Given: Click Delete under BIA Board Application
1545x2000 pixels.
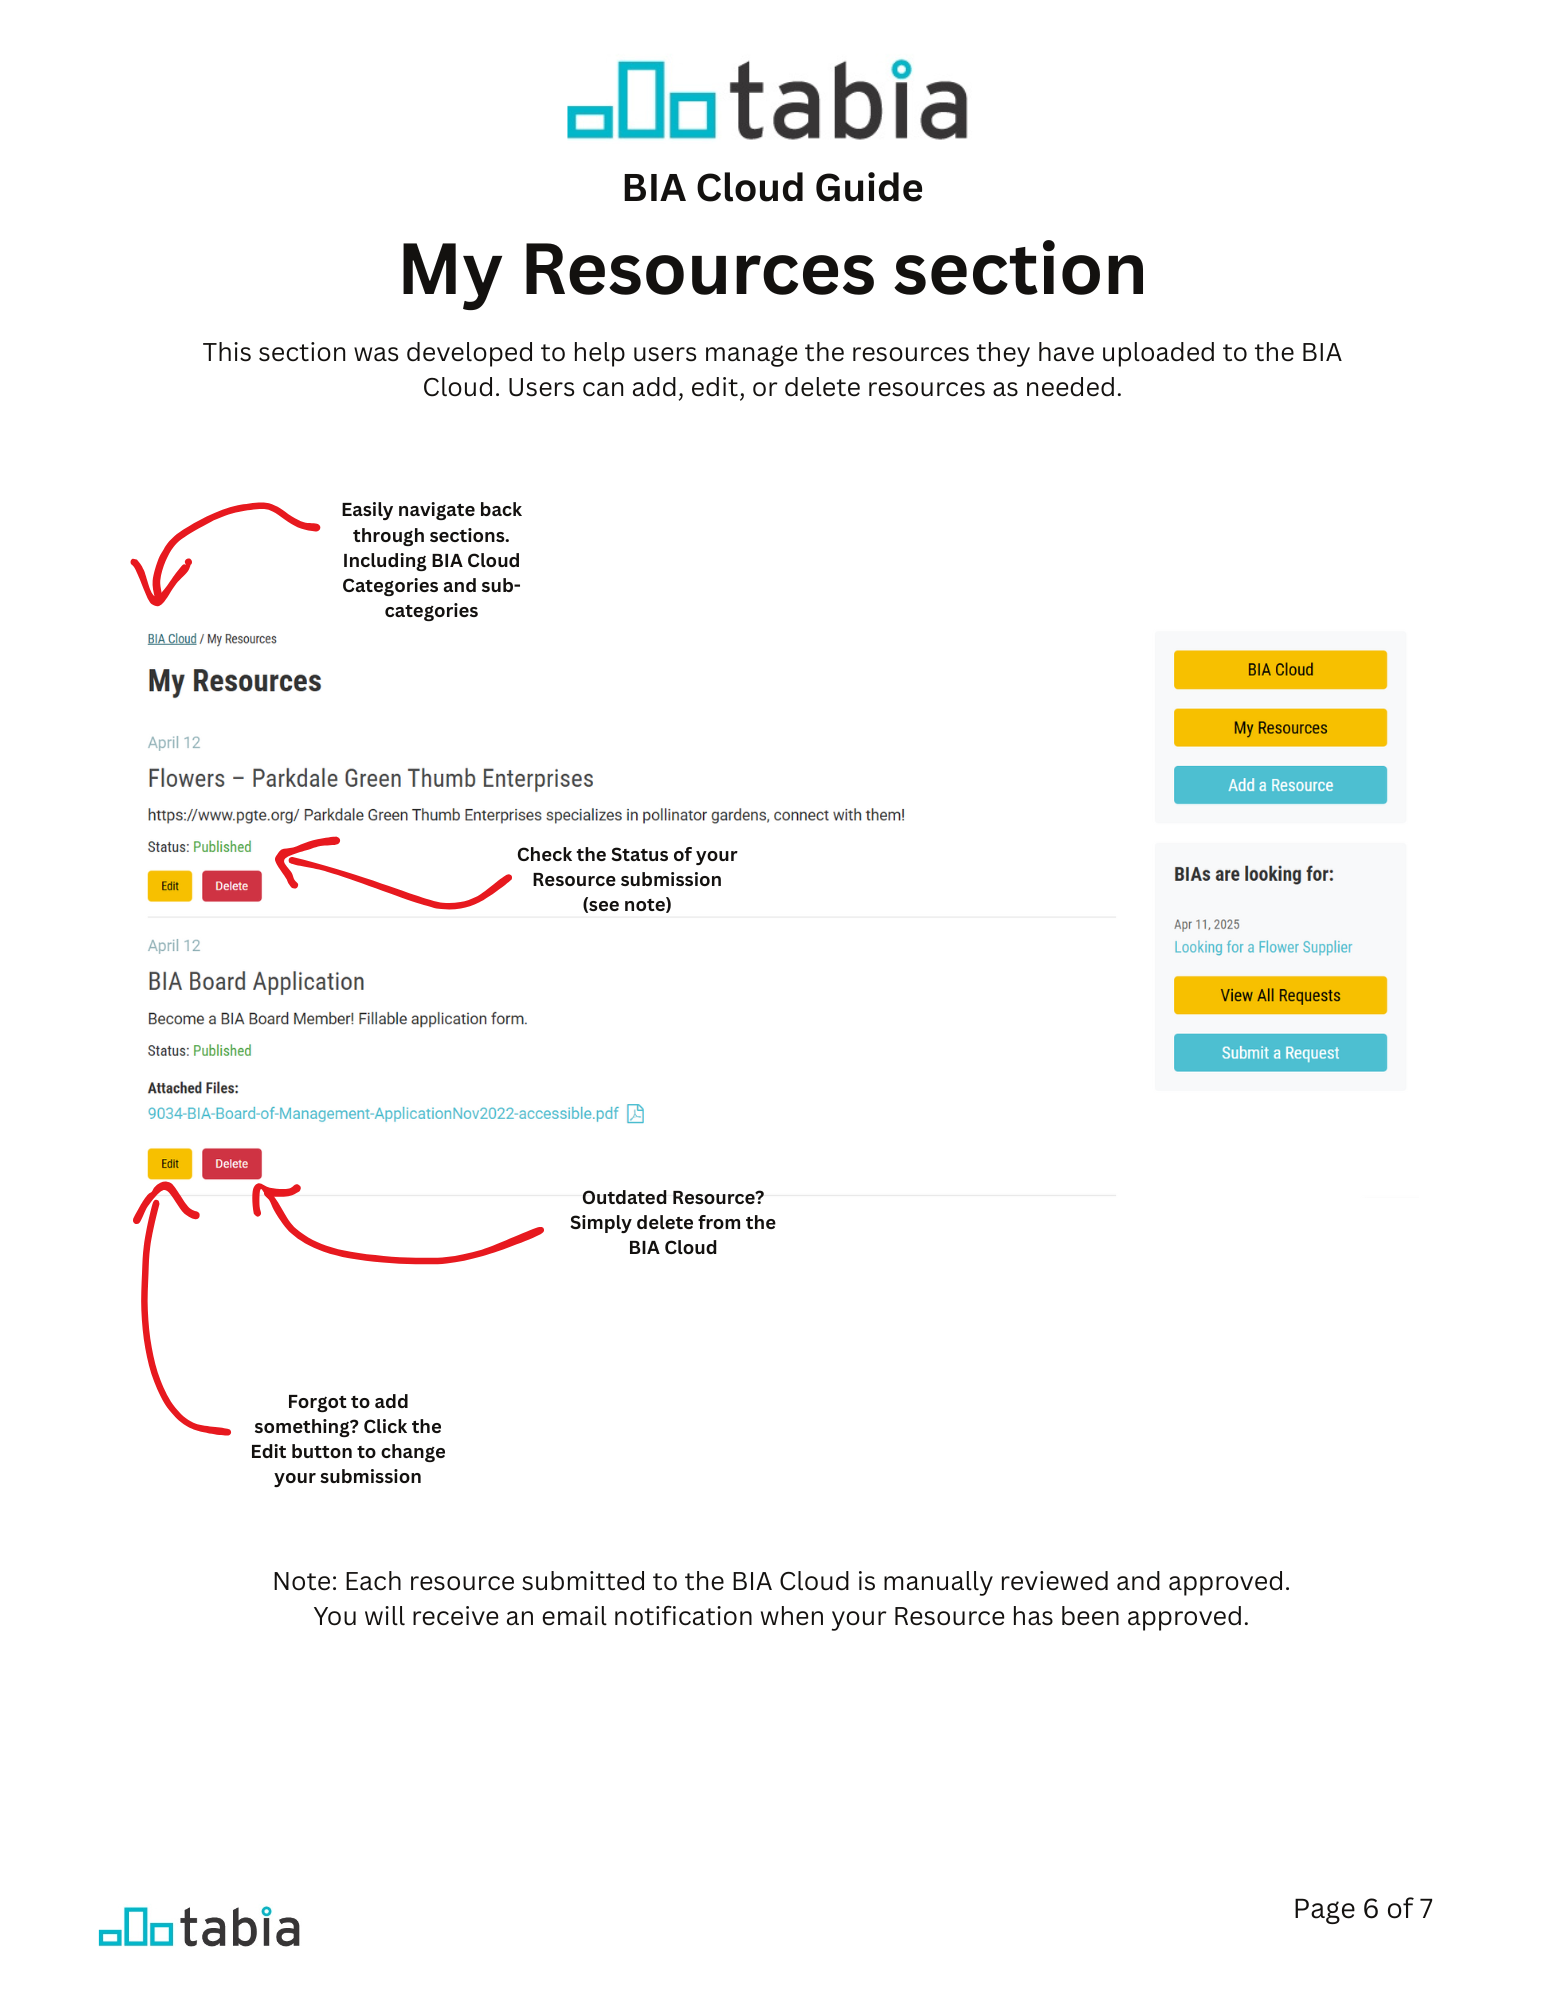Looking at the screenshot, I should click(x=231, y=1163).
